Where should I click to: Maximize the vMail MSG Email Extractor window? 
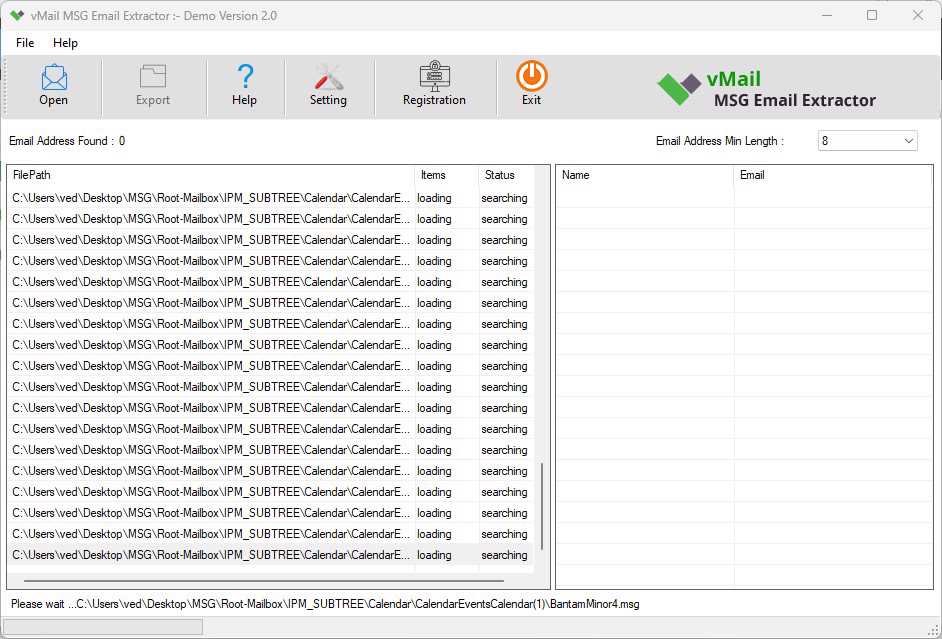[x=872, y=16]
